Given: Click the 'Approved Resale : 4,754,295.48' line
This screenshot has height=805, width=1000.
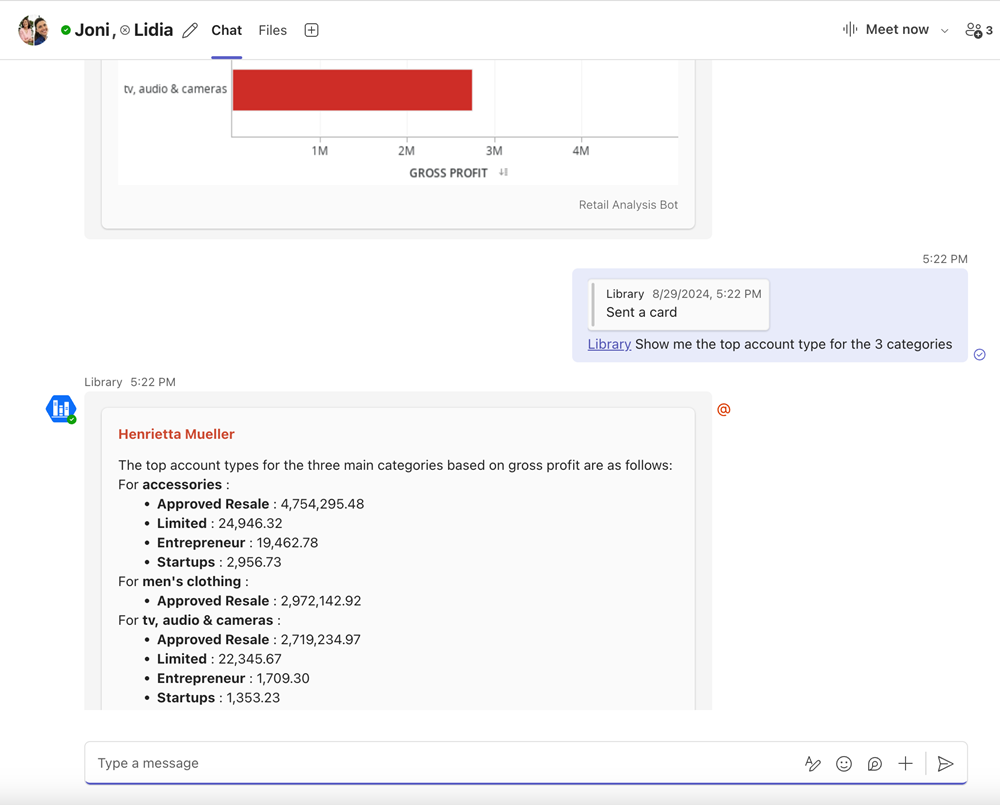Looking at the screenshot, I should pyautogui.click(x=260, y=504).
